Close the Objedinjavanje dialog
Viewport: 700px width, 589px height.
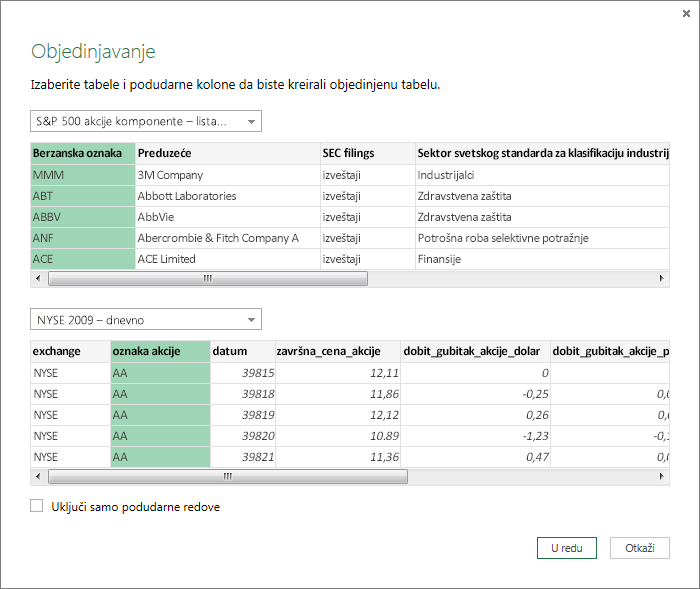click(686, 14)
